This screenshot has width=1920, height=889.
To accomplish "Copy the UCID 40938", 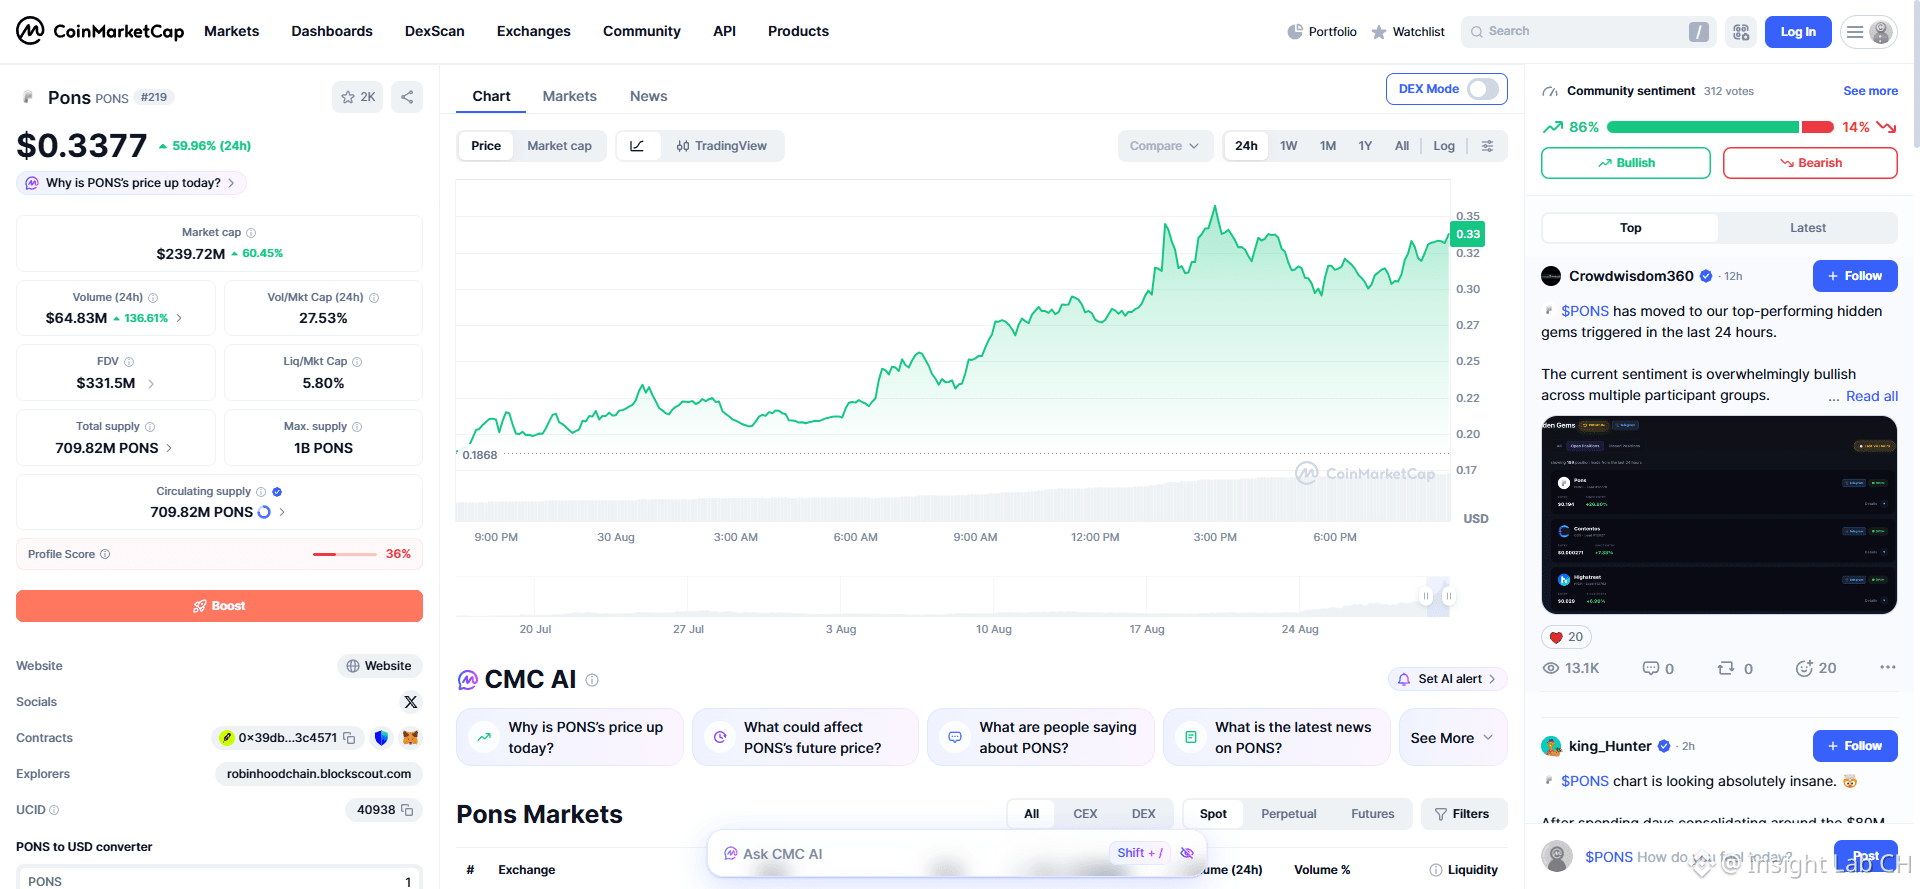I will click(407, 810).
